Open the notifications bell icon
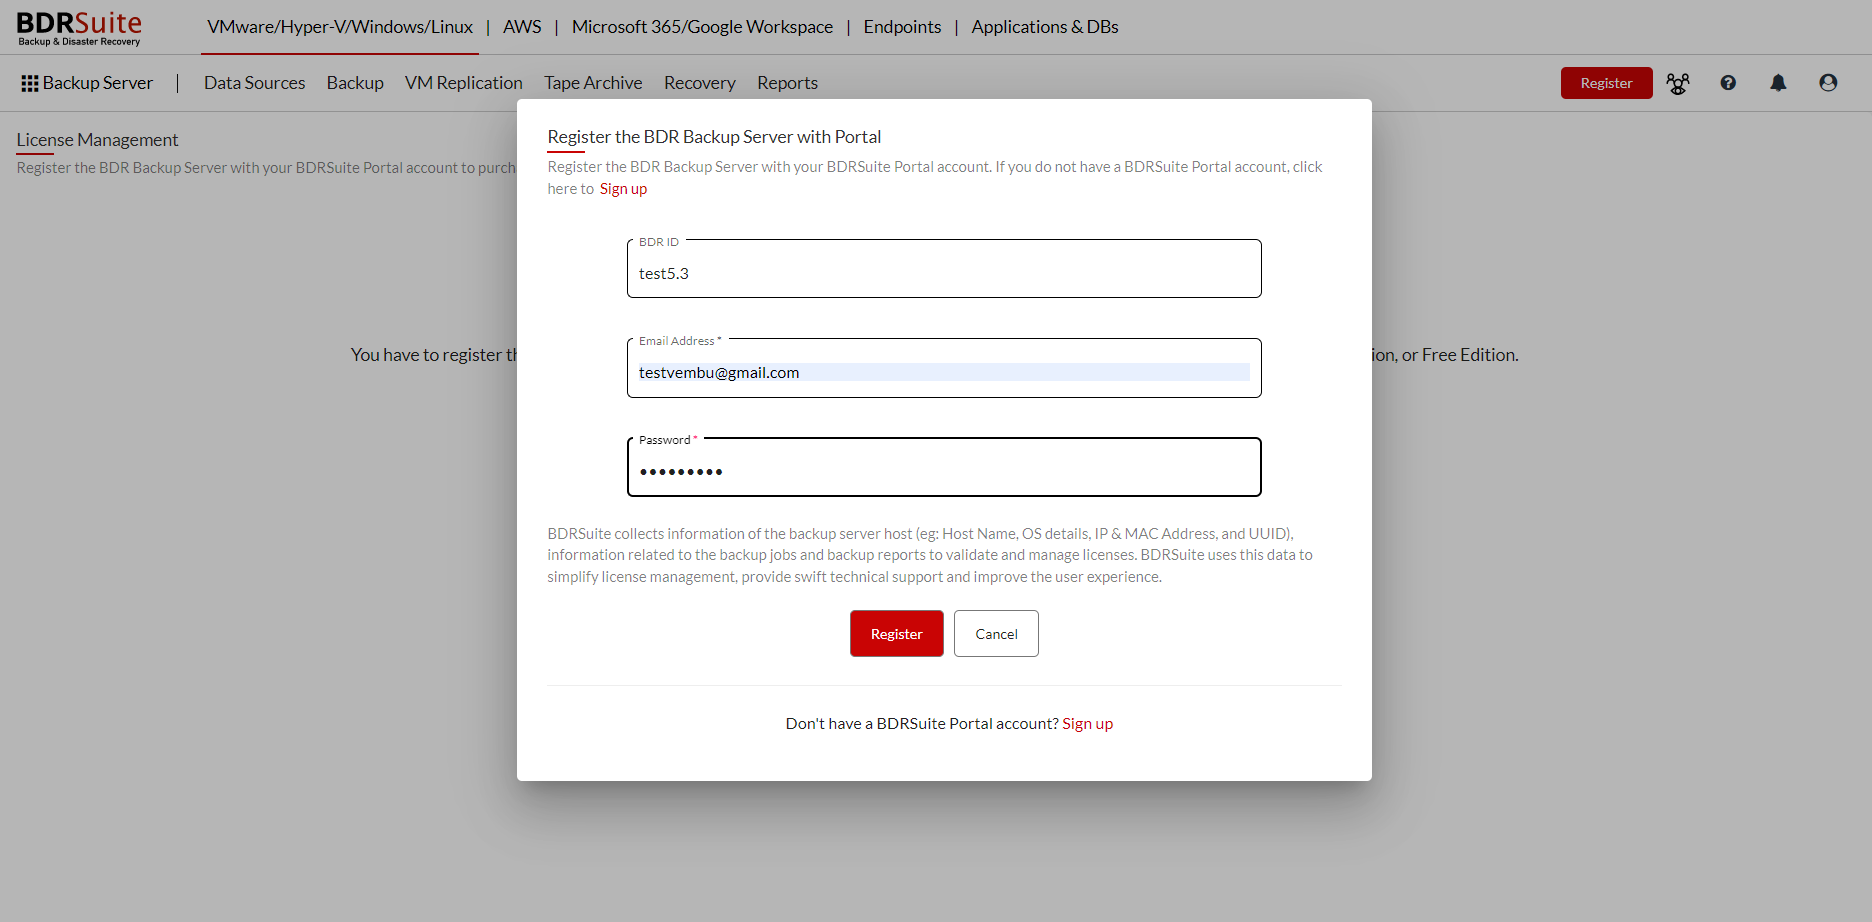 tap(1778, 83)
